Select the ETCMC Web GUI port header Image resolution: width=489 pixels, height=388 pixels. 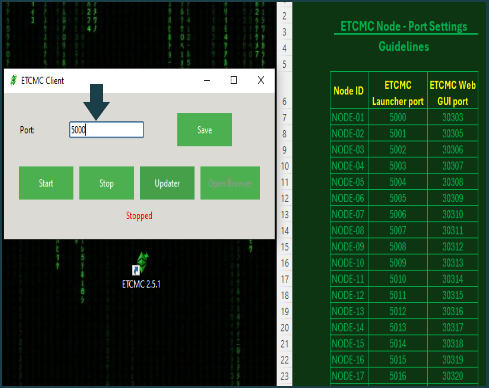(x=453, y=90)
